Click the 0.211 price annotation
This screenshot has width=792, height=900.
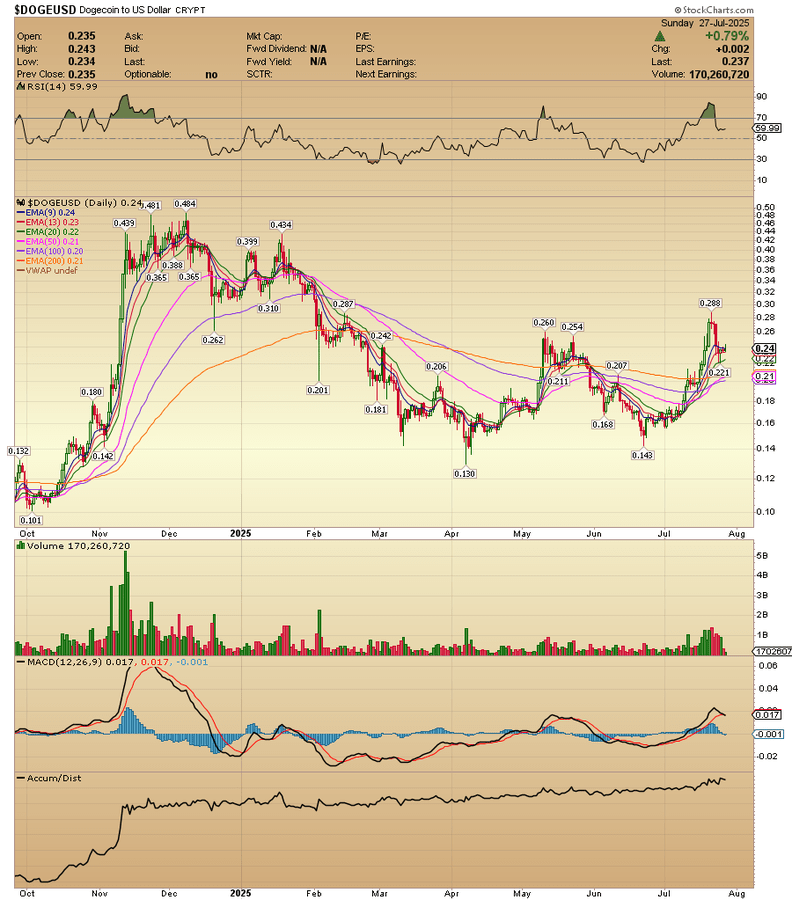coord(558,381)
